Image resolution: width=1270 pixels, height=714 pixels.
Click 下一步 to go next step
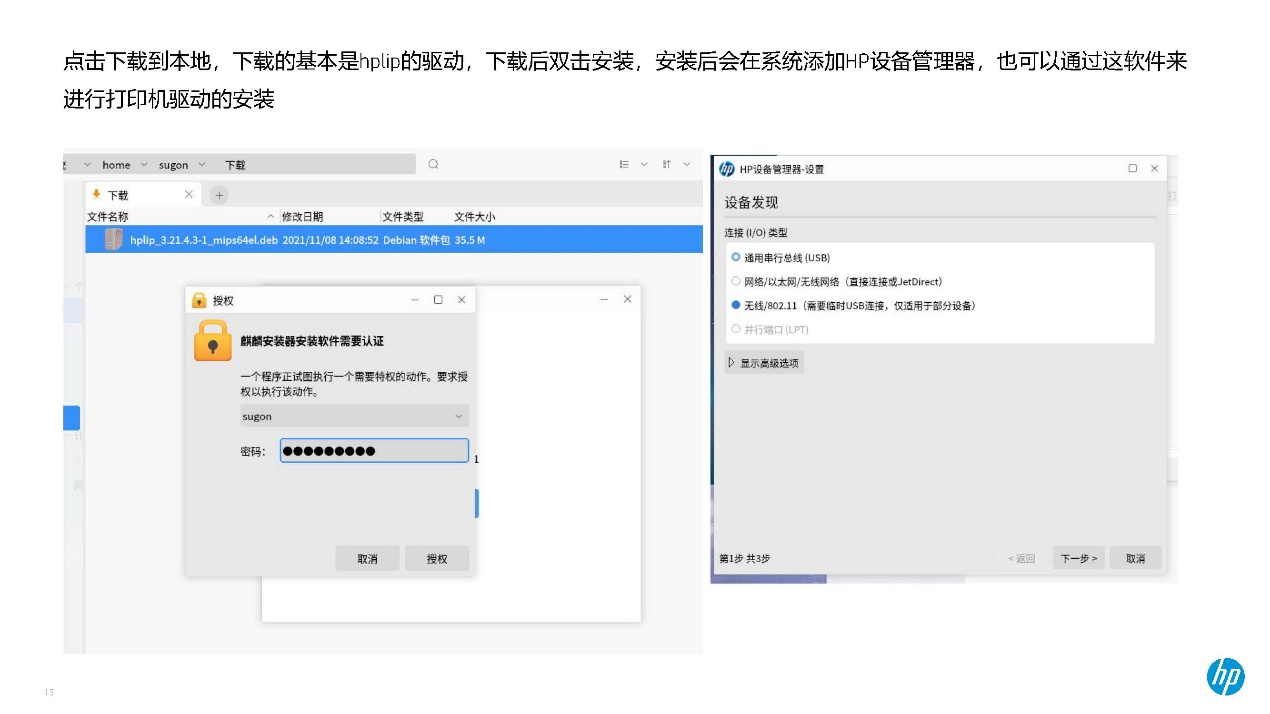click(x=1078, y=558)
